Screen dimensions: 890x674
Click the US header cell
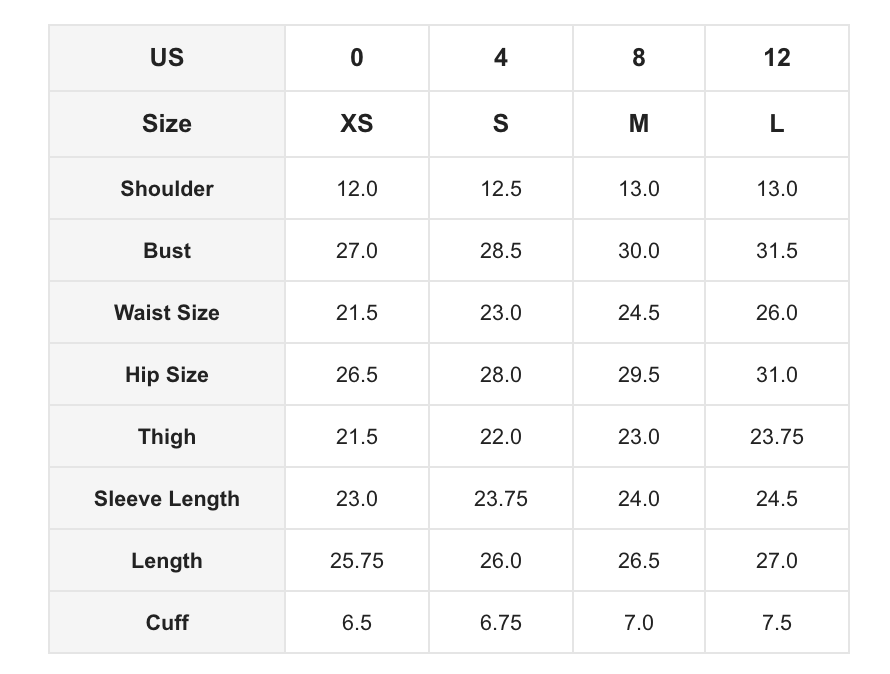pyautogui.click(x=167, y=57)
